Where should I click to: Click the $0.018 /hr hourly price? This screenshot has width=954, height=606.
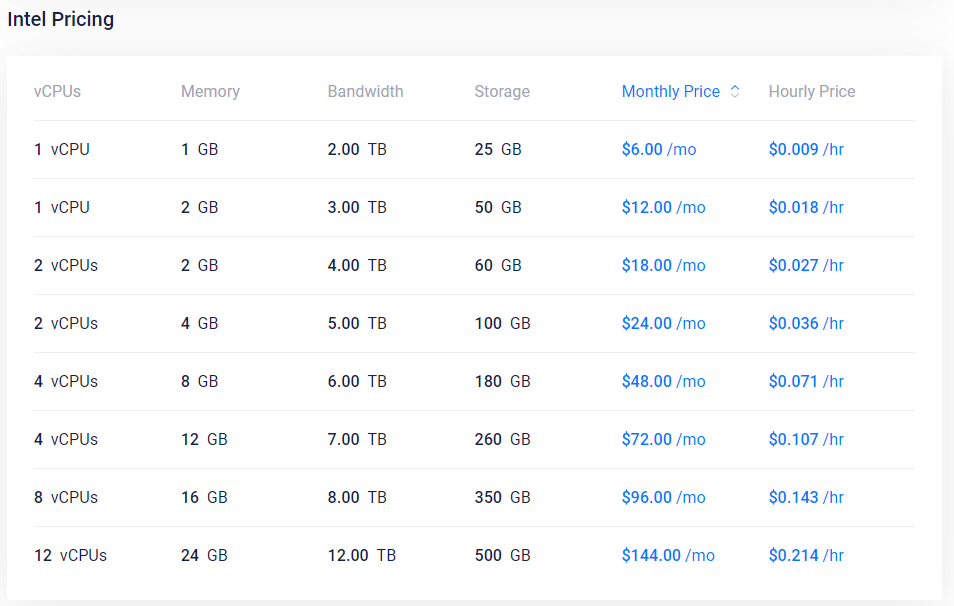(x=806, y=207)
